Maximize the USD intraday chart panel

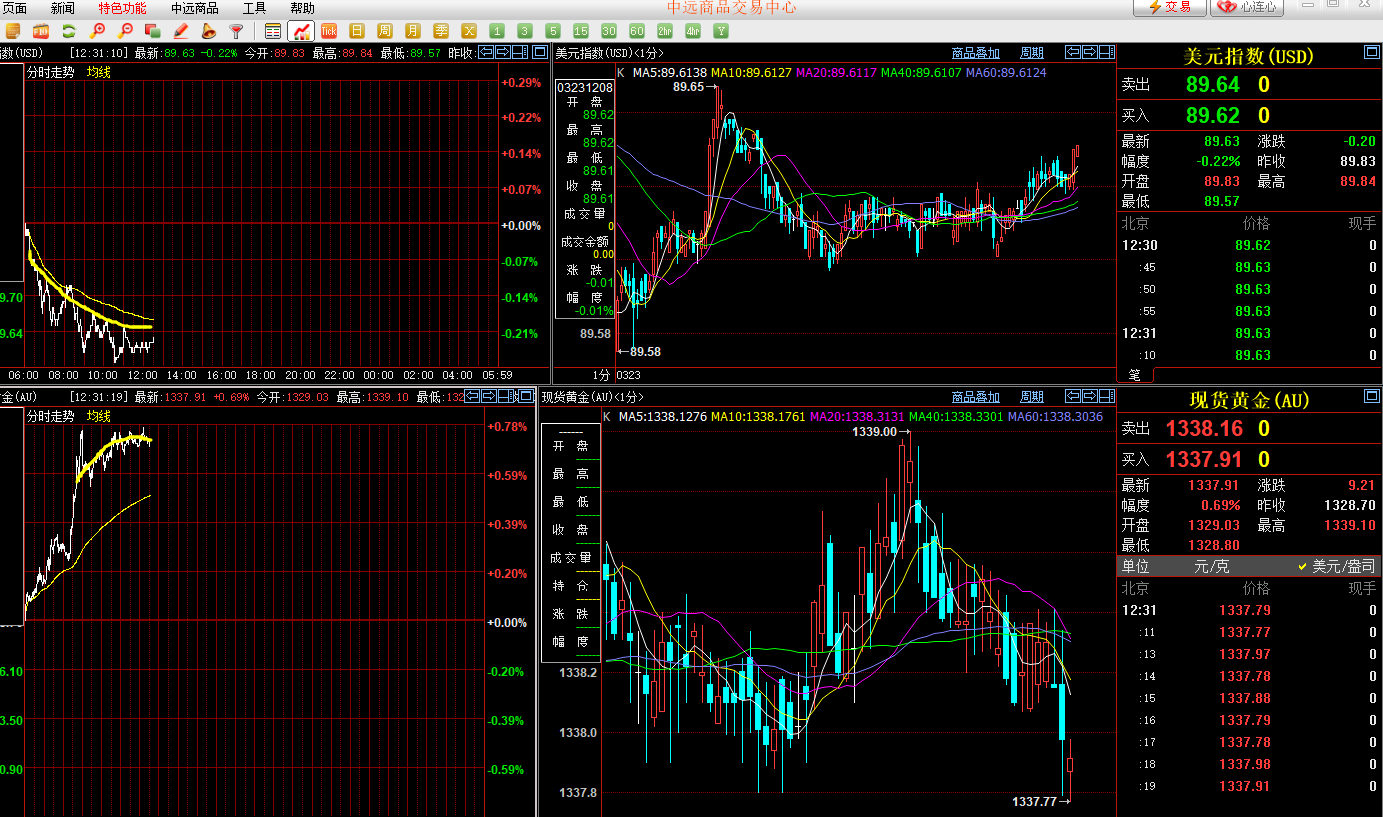click(540, 52)
